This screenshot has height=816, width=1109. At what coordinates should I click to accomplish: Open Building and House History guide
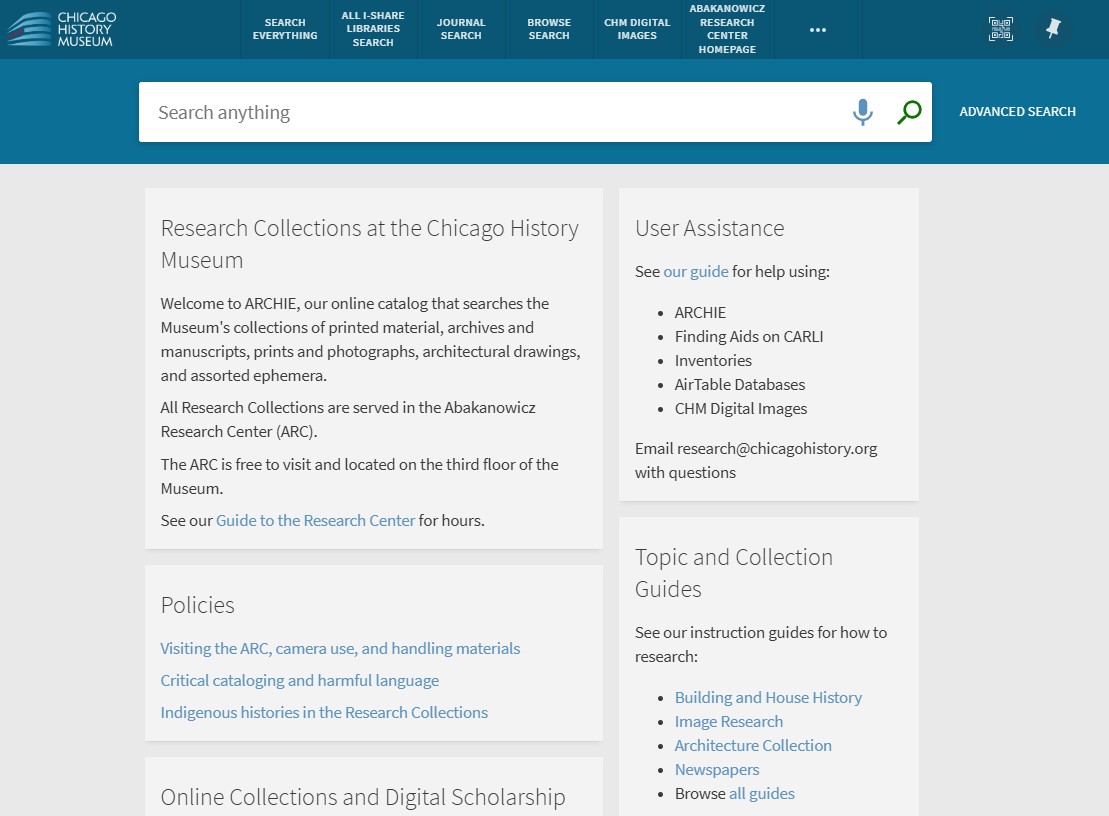pyautogui.click(x=768, y=697)
